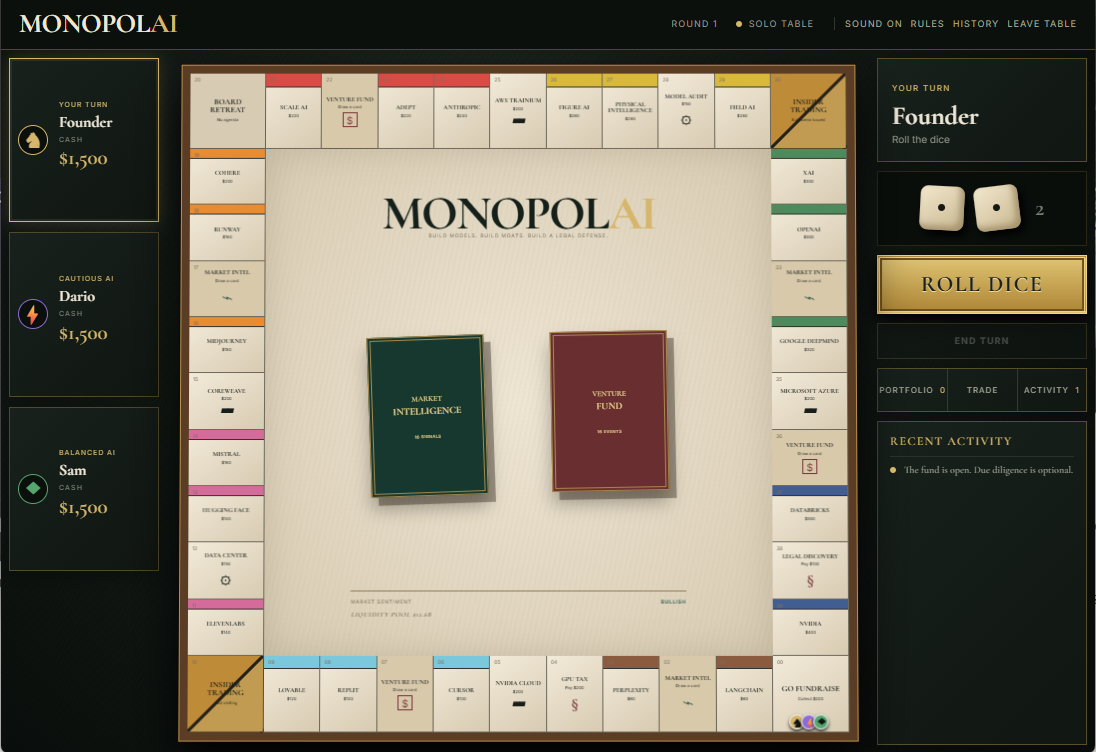Click the Roll Dice button
This screenshot has height=752, width=1096.
point(981,284)
